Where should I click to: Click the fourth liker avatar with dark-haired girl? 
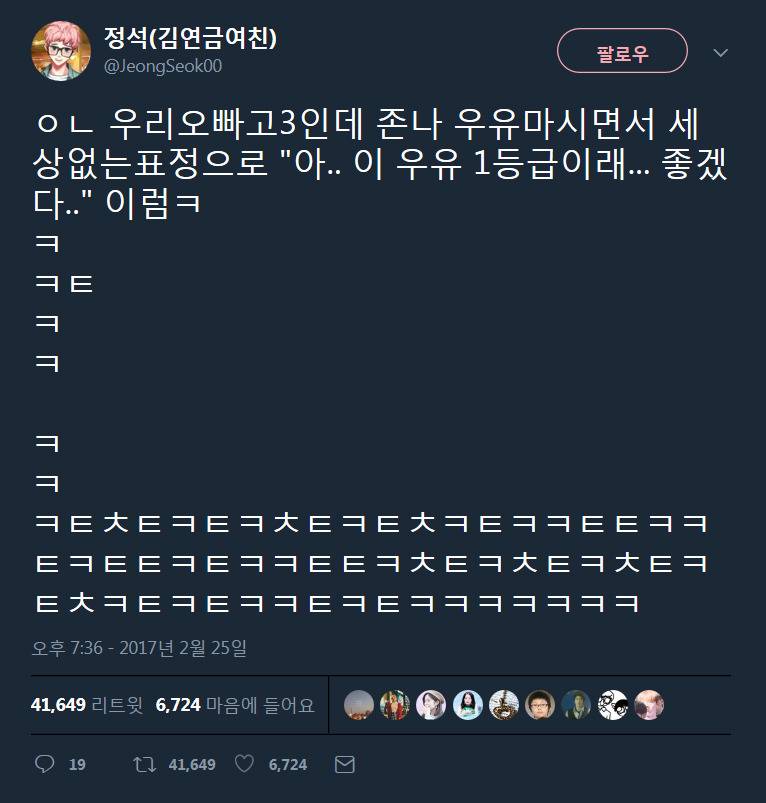pos(467,705)
